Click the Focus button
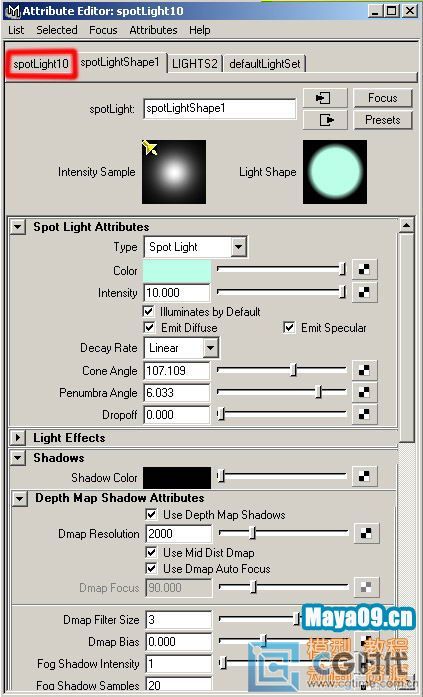The height and width of the screenshot is (697, 423). (383, 98)
